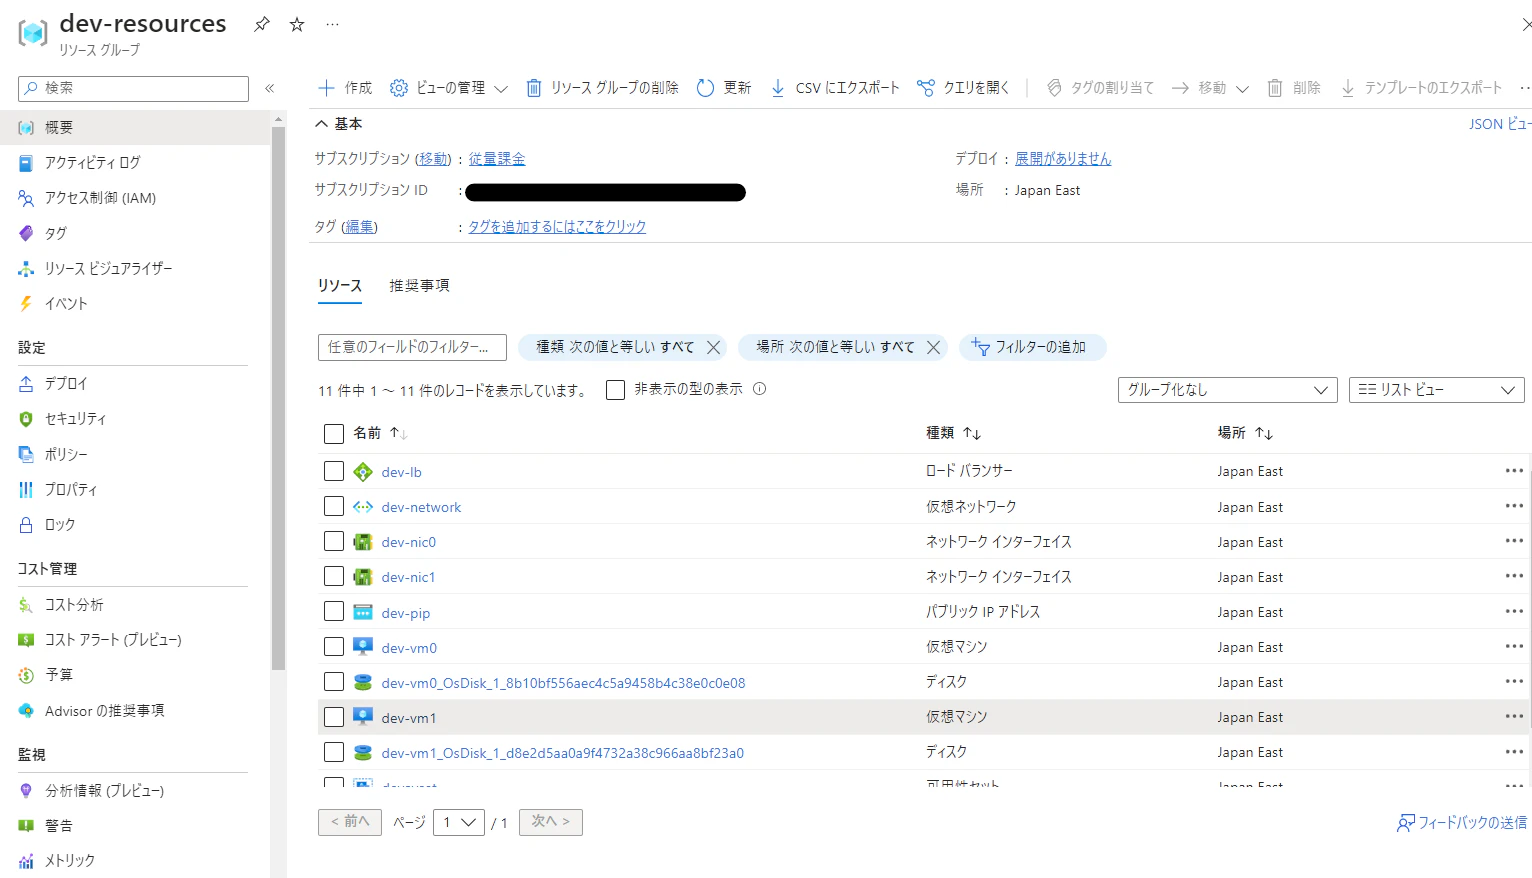
Task: Check the box for dev-pip
Action: pos(334,611)
